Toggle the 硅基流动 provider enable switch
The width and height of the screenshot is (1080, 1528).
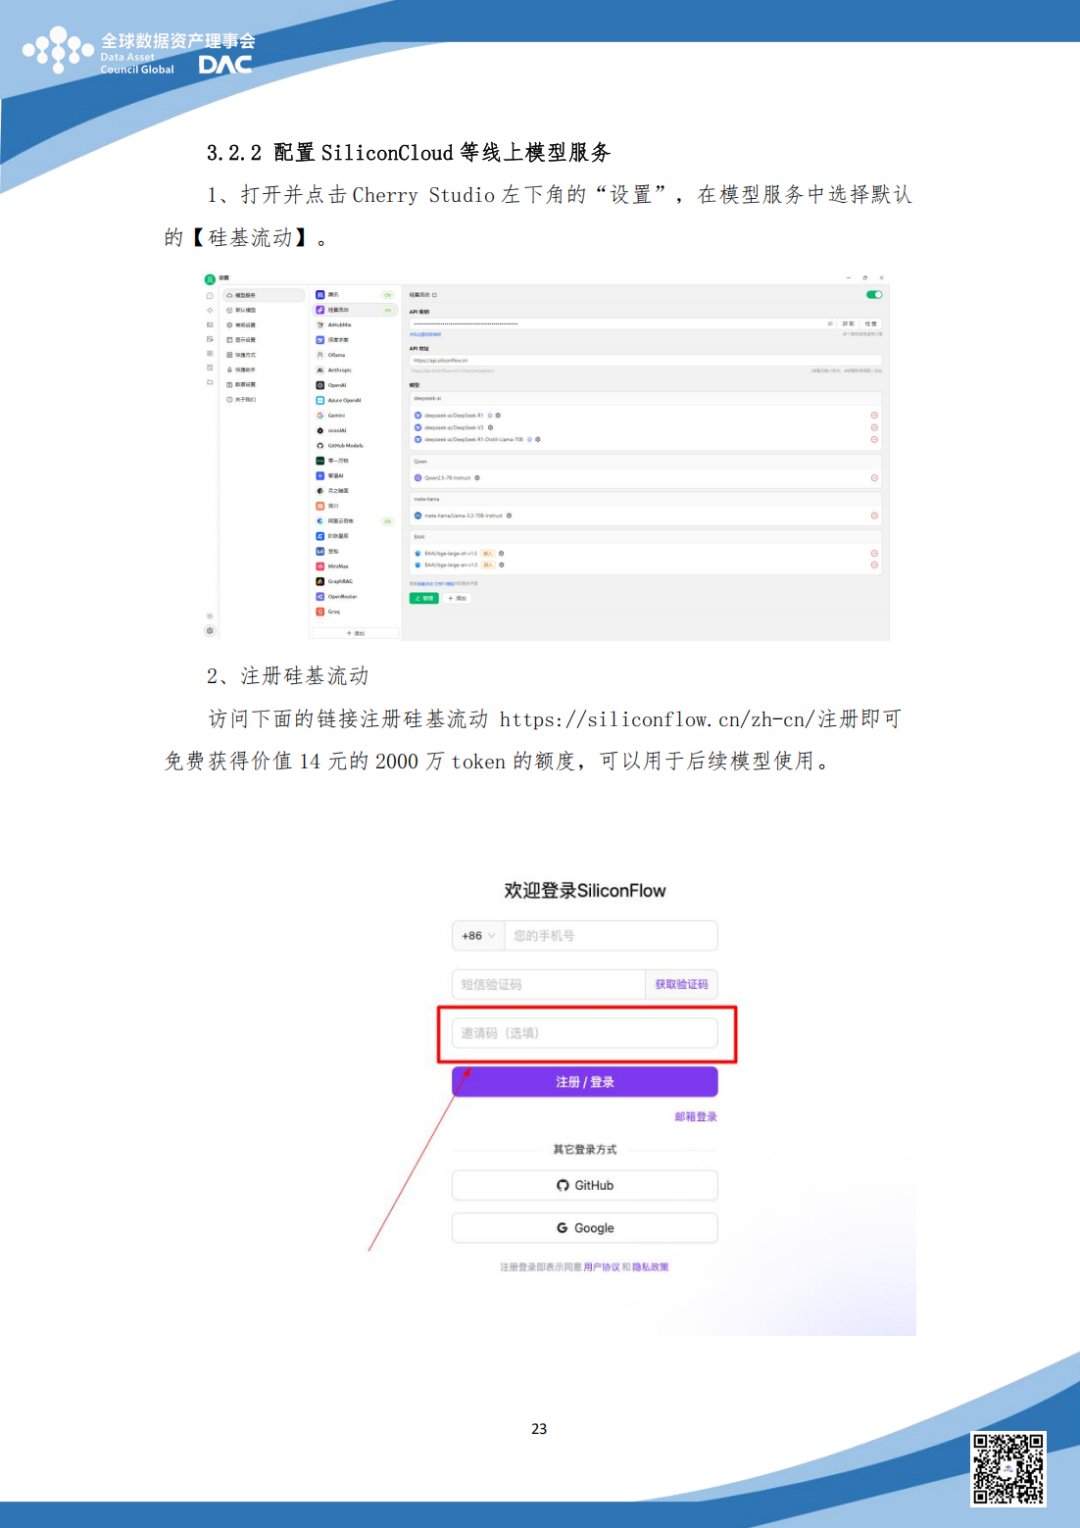click(874, 295)
